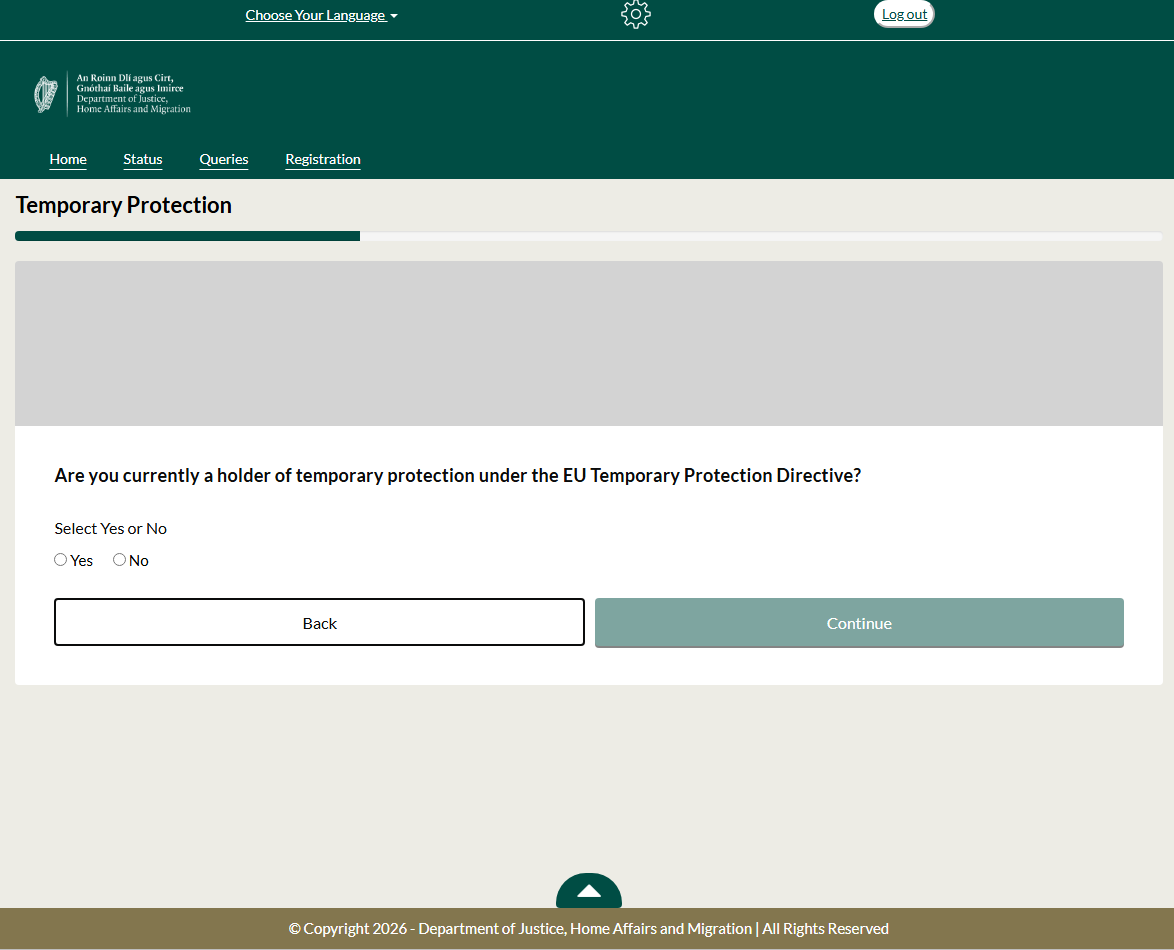This screenshot has width=1174, height=950.
Task: Open the Choose Your Language dropdown
Action: pos(321,15)
